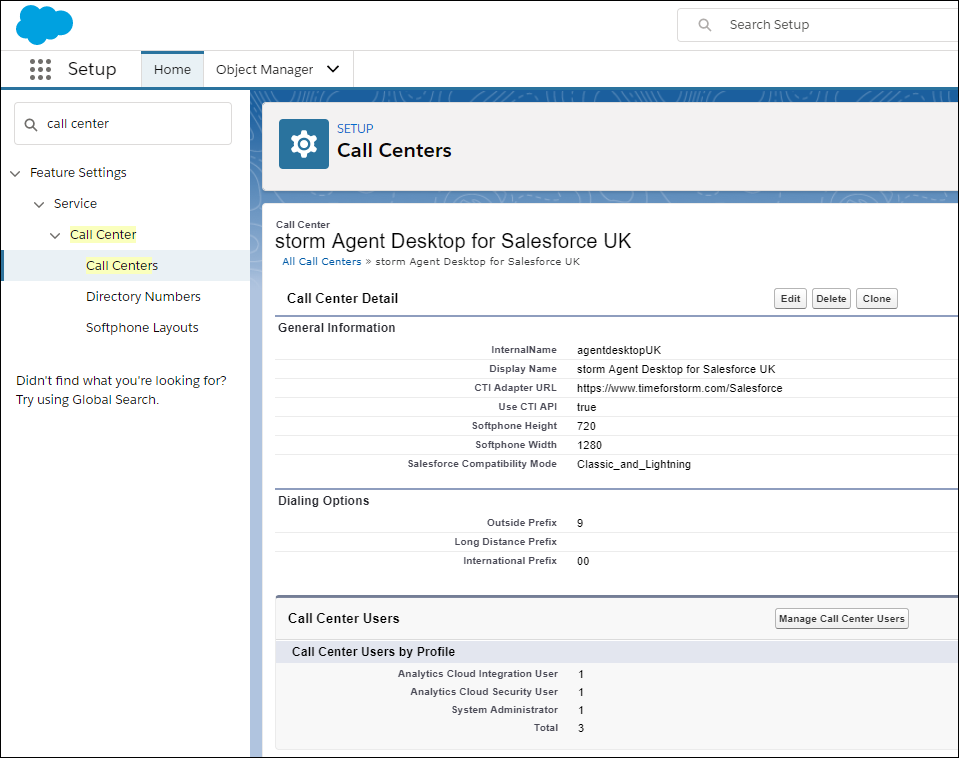Click the Service label in the tree
959x758 pixels.
75,204
